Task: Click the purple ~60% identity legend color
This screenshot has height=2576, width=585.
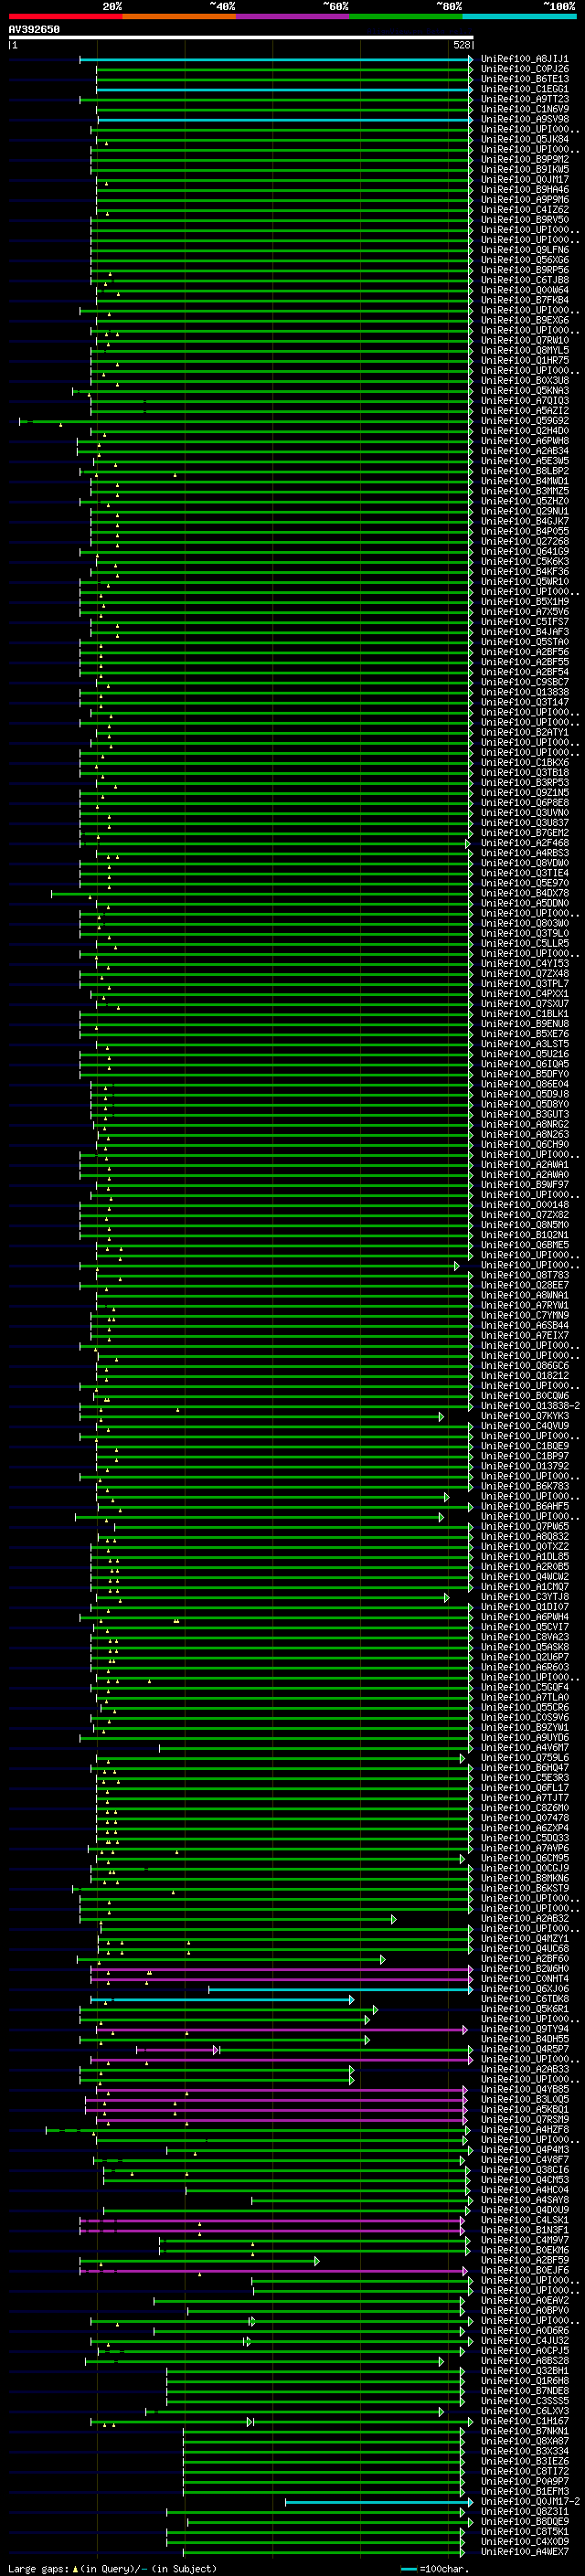Action: pos(292,16)
